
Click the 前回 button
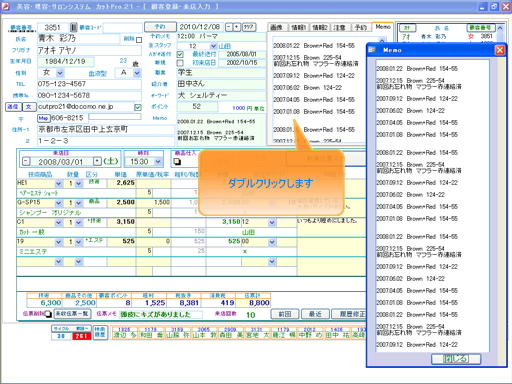[x=284, y=314]
